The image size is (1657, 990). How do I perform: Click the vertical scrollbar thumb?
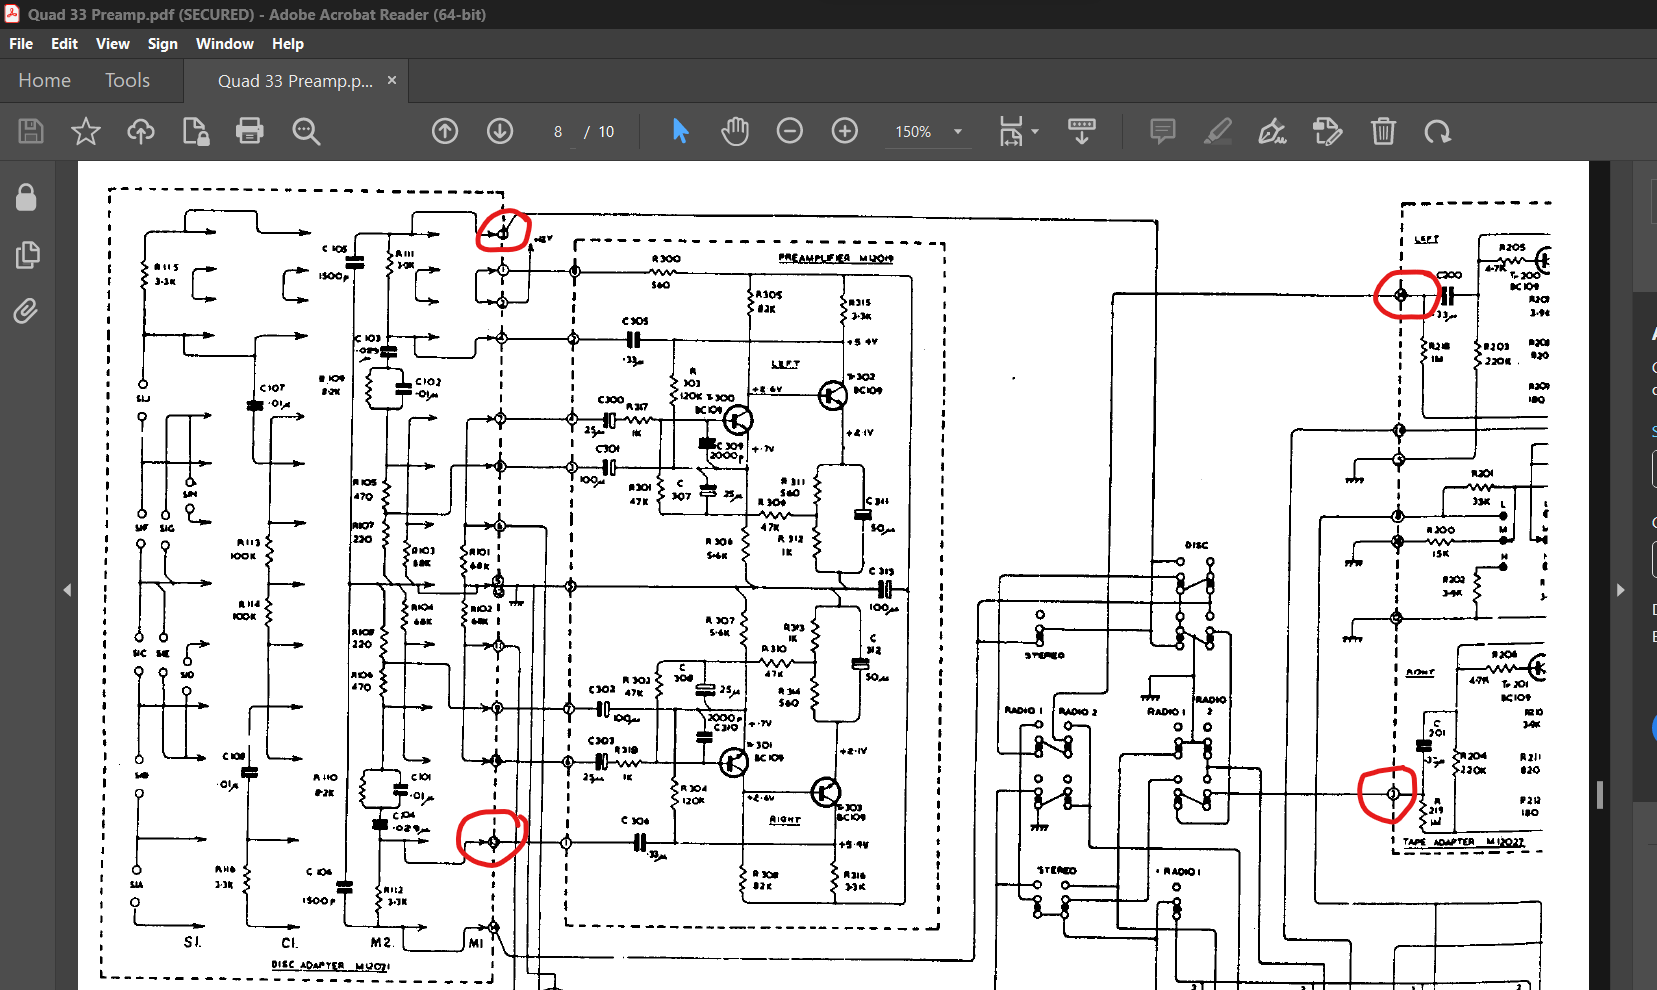(1600, 794)
